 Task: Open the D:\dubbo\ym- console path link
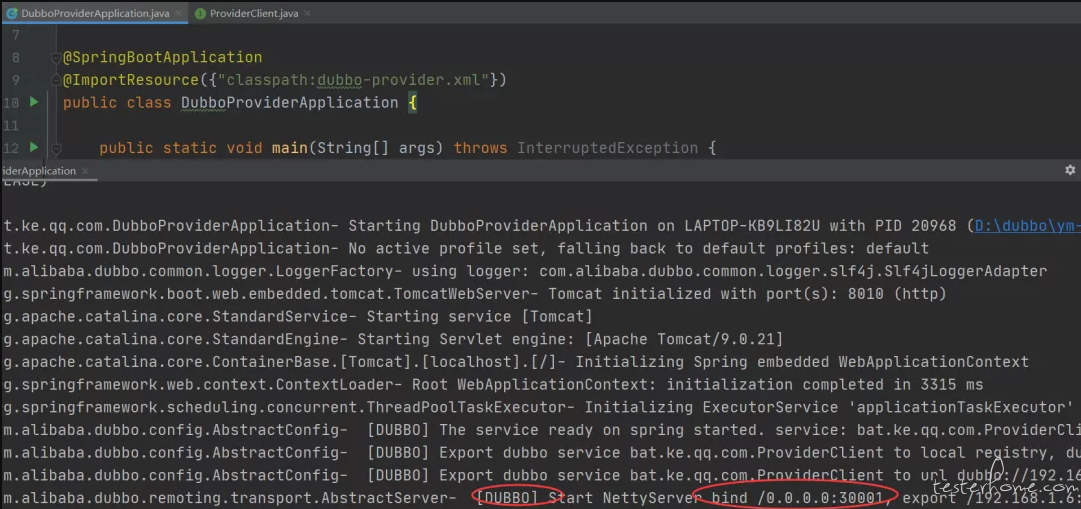[1027, 226]
